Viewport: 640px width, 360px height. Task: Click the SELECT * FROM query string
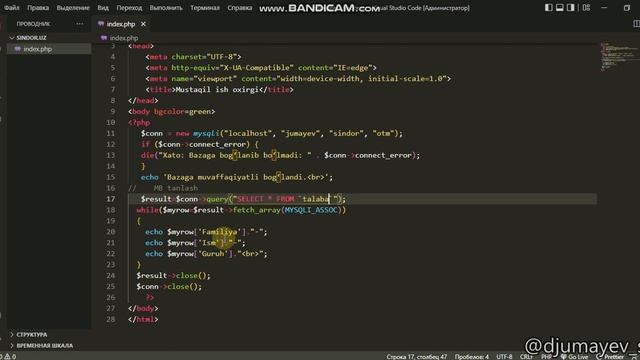click(x=287, y=199)
